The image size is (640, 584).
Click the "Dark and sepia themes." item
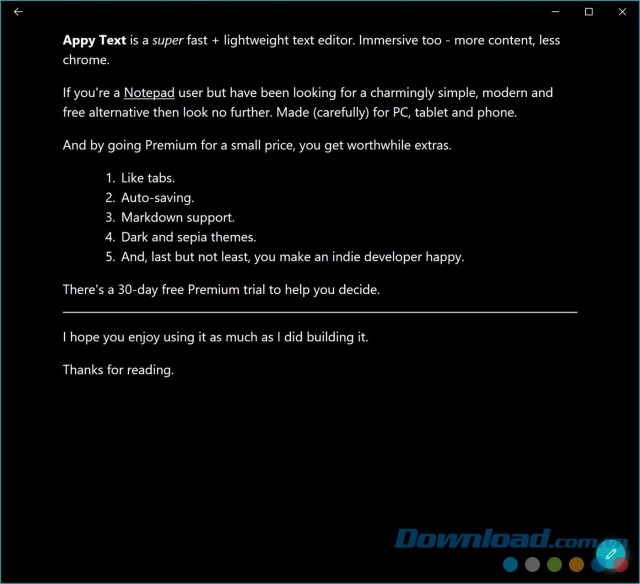(189, 237)
